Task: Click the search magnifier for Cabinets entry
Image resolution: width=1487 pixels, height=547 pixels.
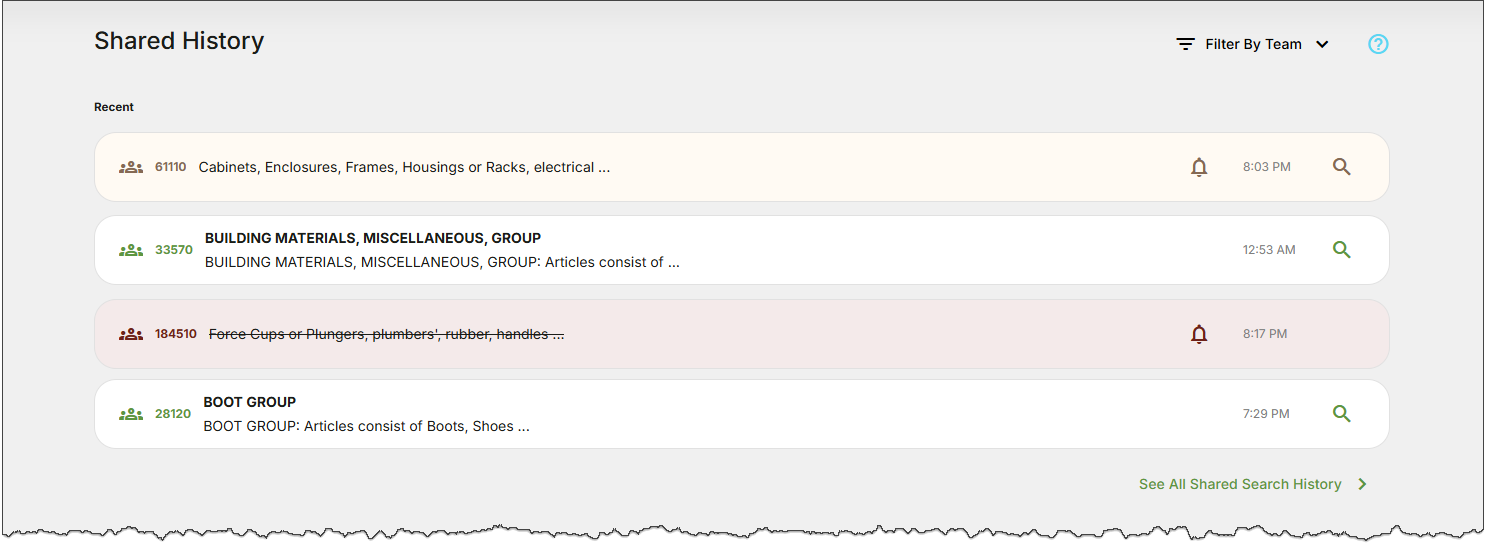Action: pos(1342,167)
